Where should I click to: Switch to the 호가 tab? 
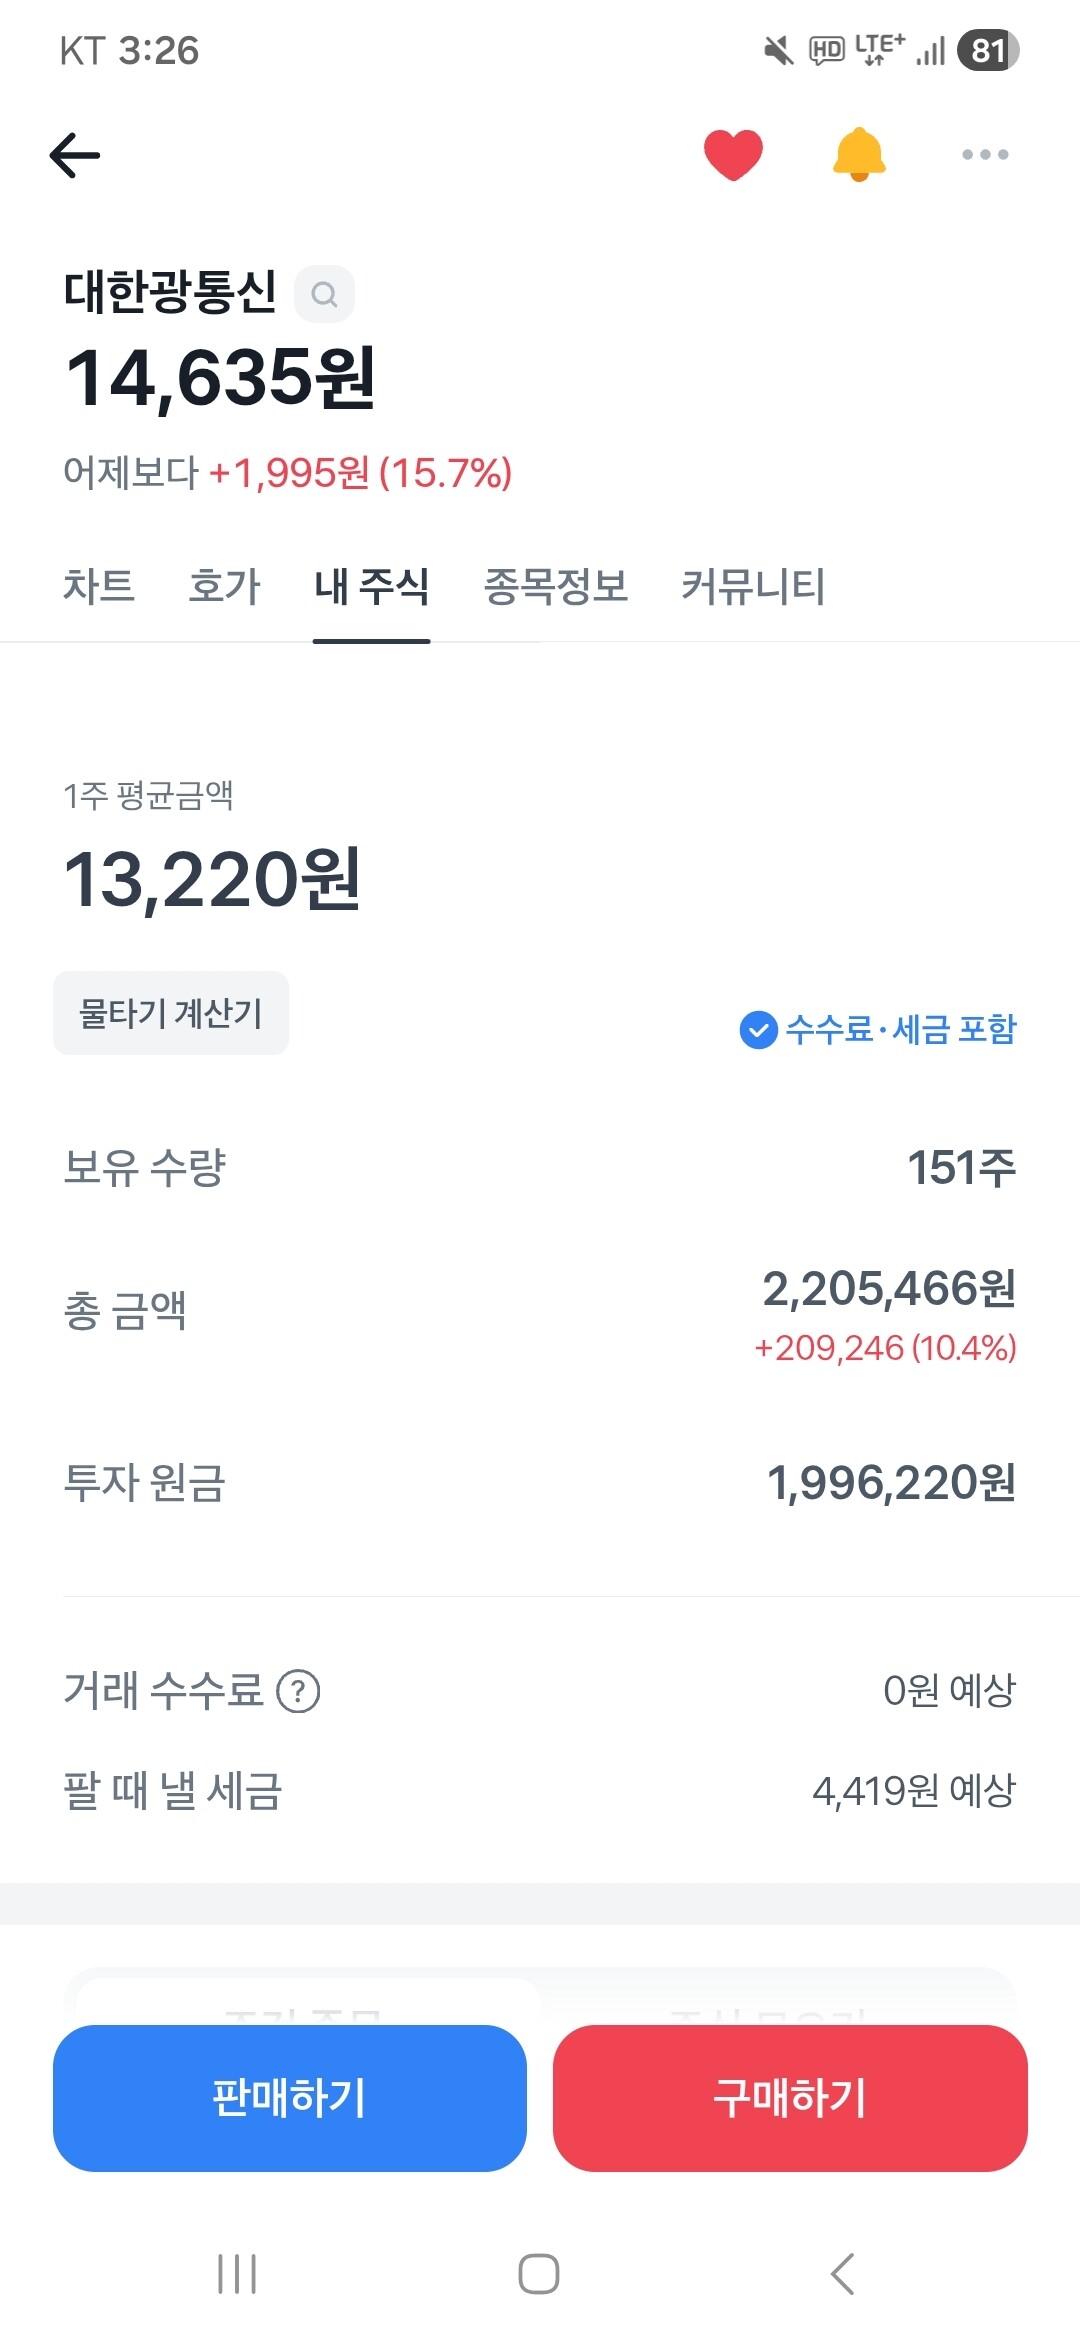224,586
